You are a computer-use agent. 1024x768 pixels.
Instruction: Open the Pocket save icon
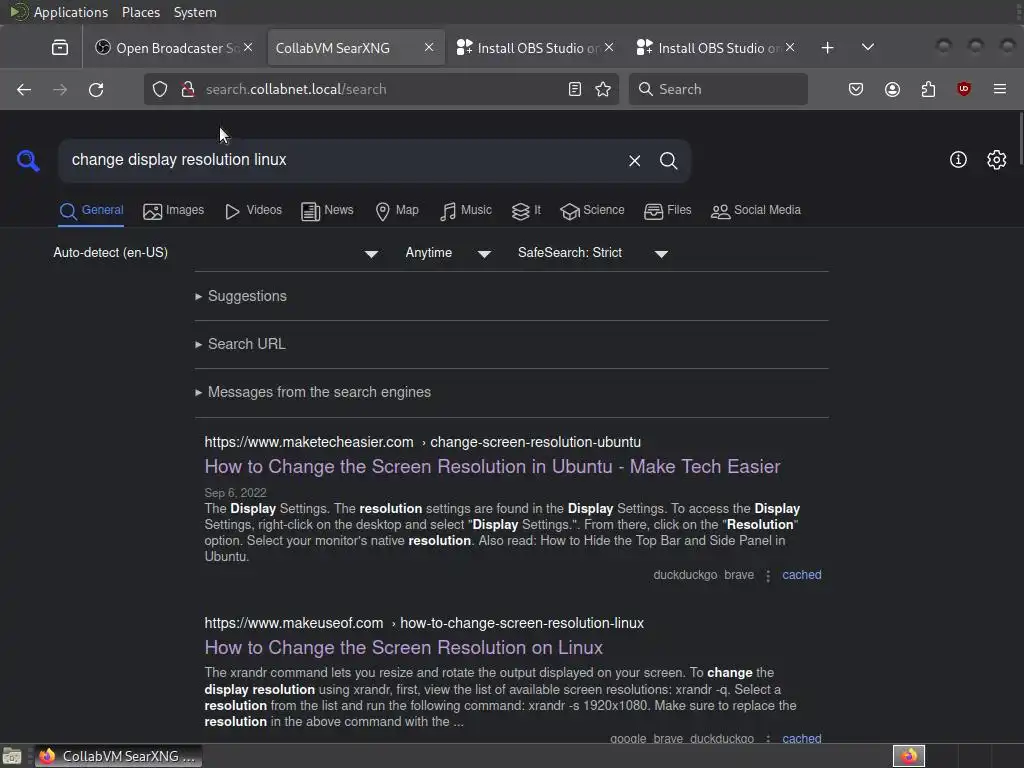tap(856, 89)
